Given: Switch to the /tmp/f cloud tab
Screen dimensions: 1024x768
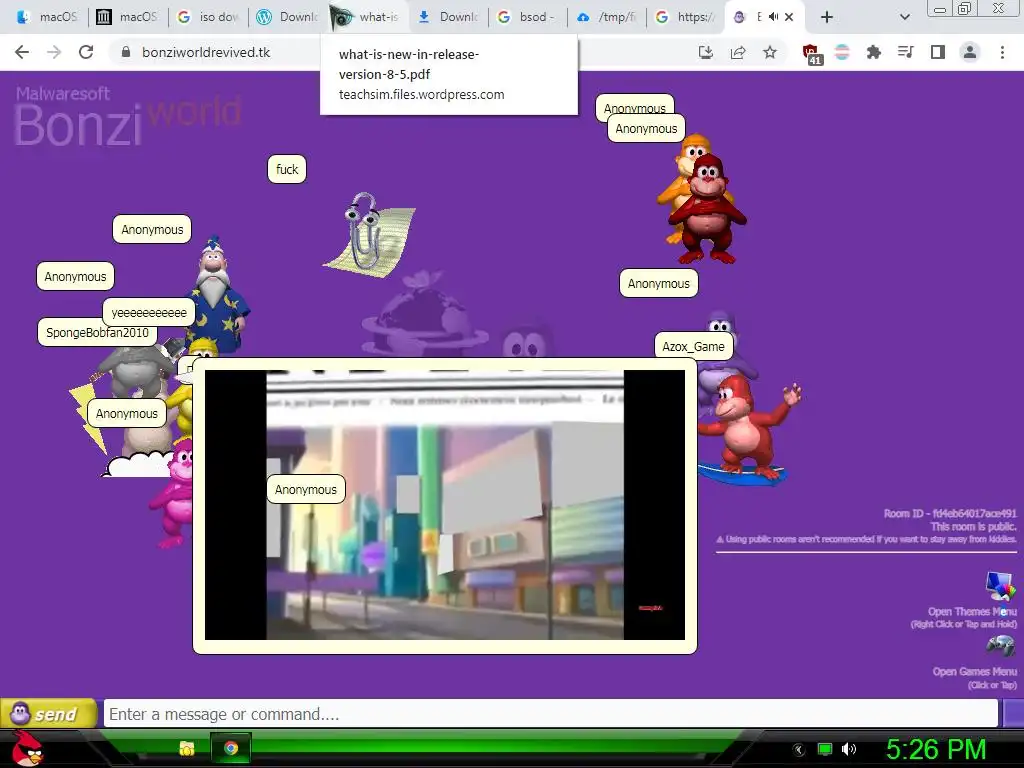Looking at the screenshot, I should 607,17.
